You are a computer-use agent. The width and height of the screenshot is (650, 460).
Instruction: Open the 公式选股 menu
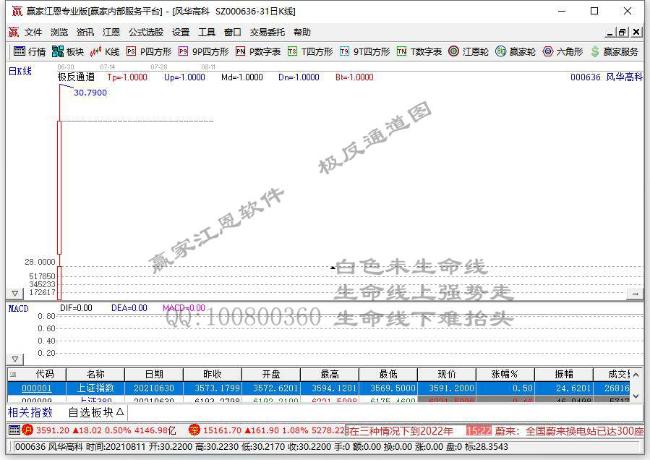(x=146, y=32)
